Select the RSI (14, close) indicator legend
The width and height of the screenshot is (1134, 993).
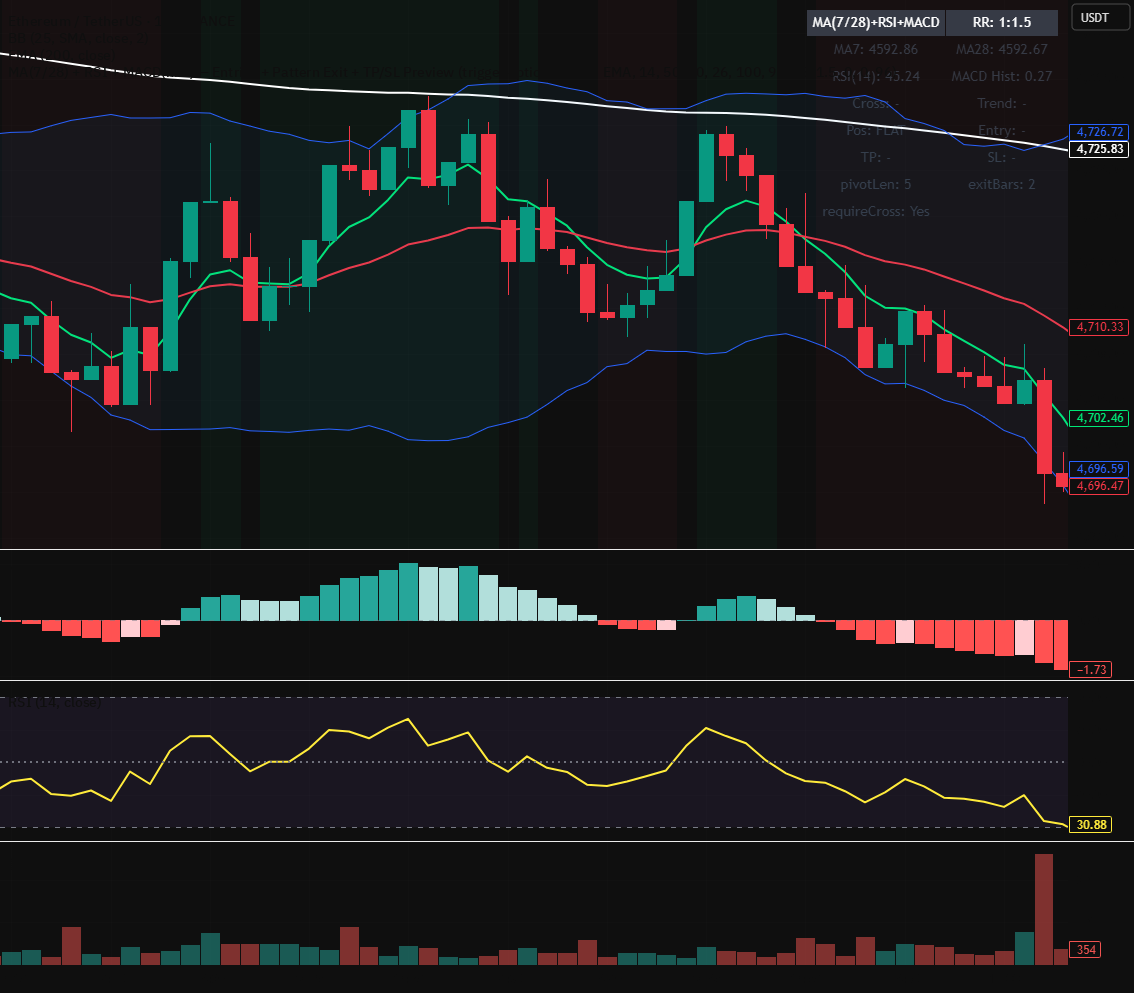pyautogui.click(x=55, y=702)
